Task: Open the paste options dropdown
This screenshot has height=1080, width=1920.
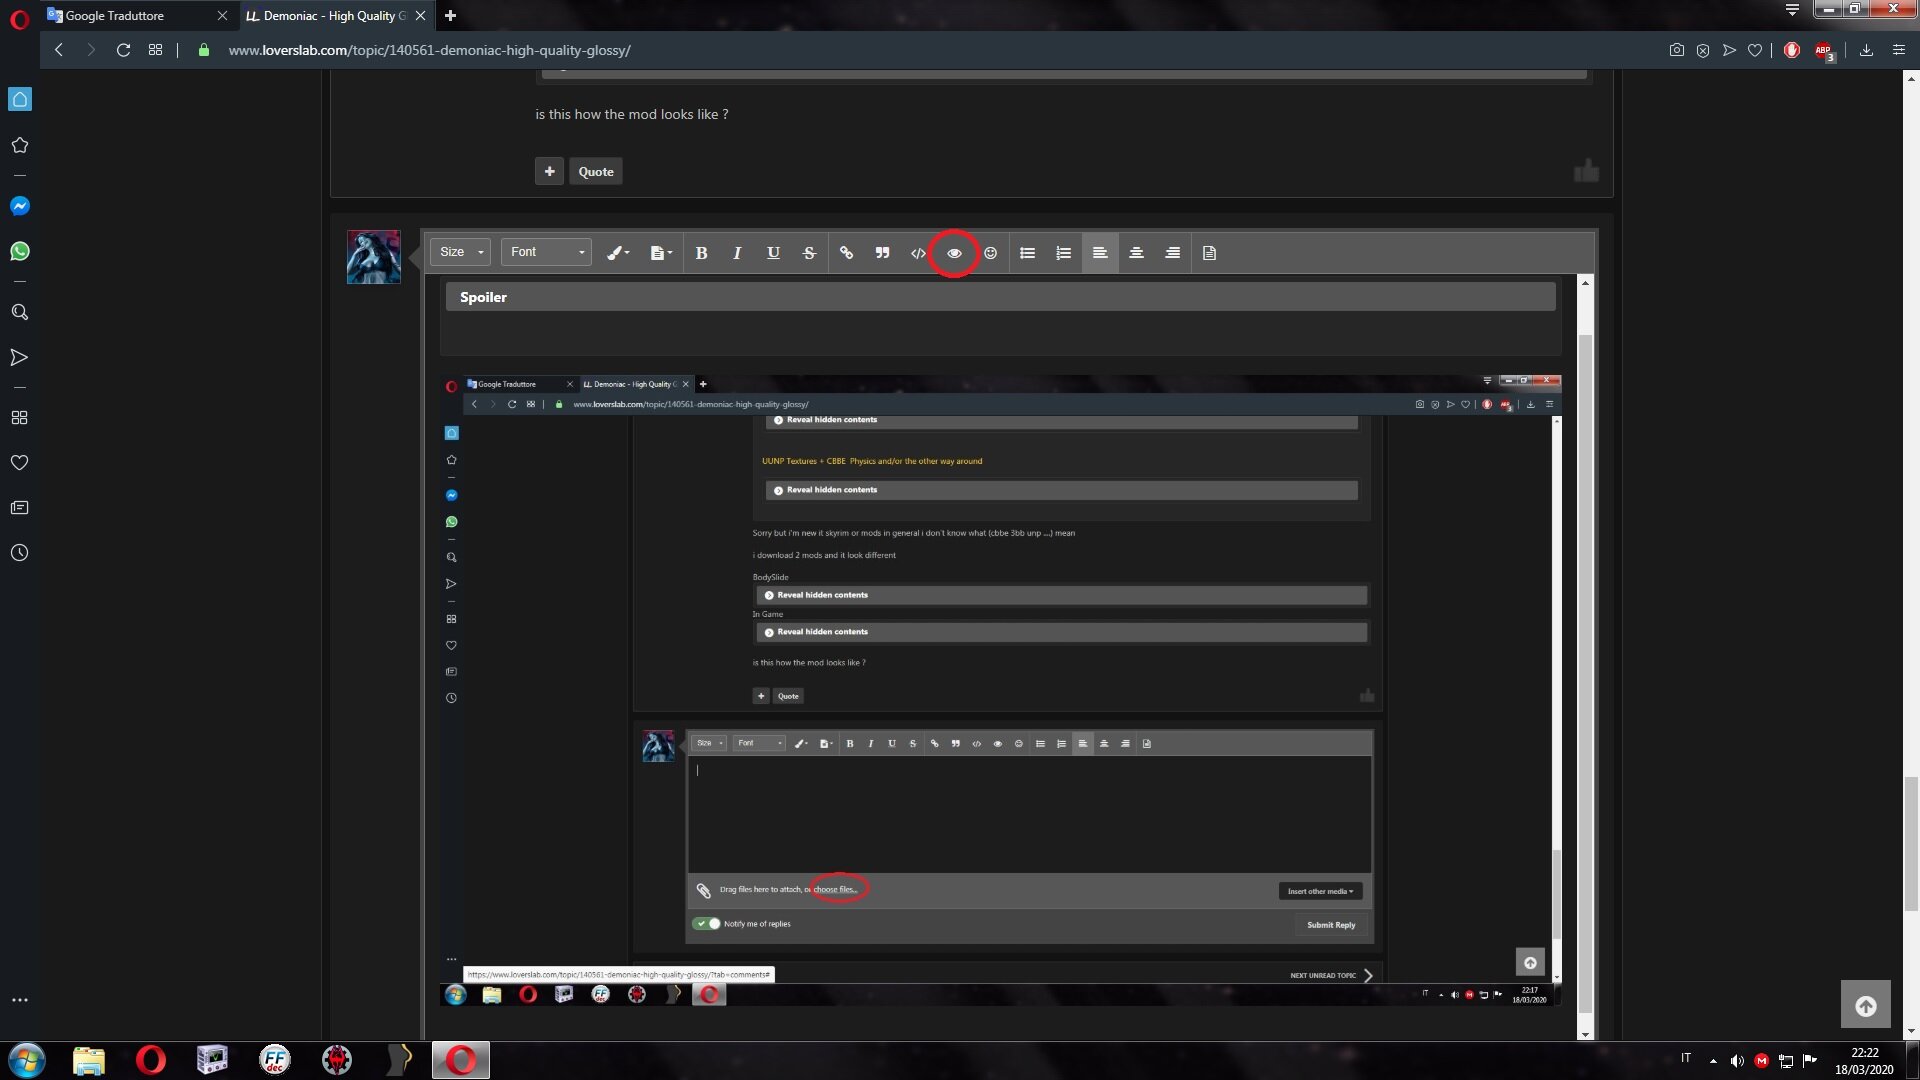Action: click(661, 253)
